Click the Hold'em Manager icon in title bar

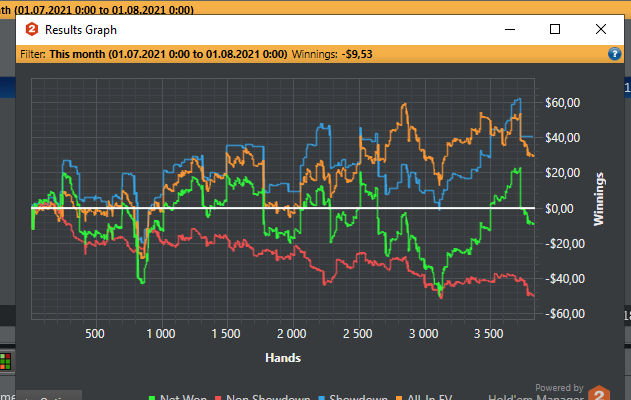[32, 29]
